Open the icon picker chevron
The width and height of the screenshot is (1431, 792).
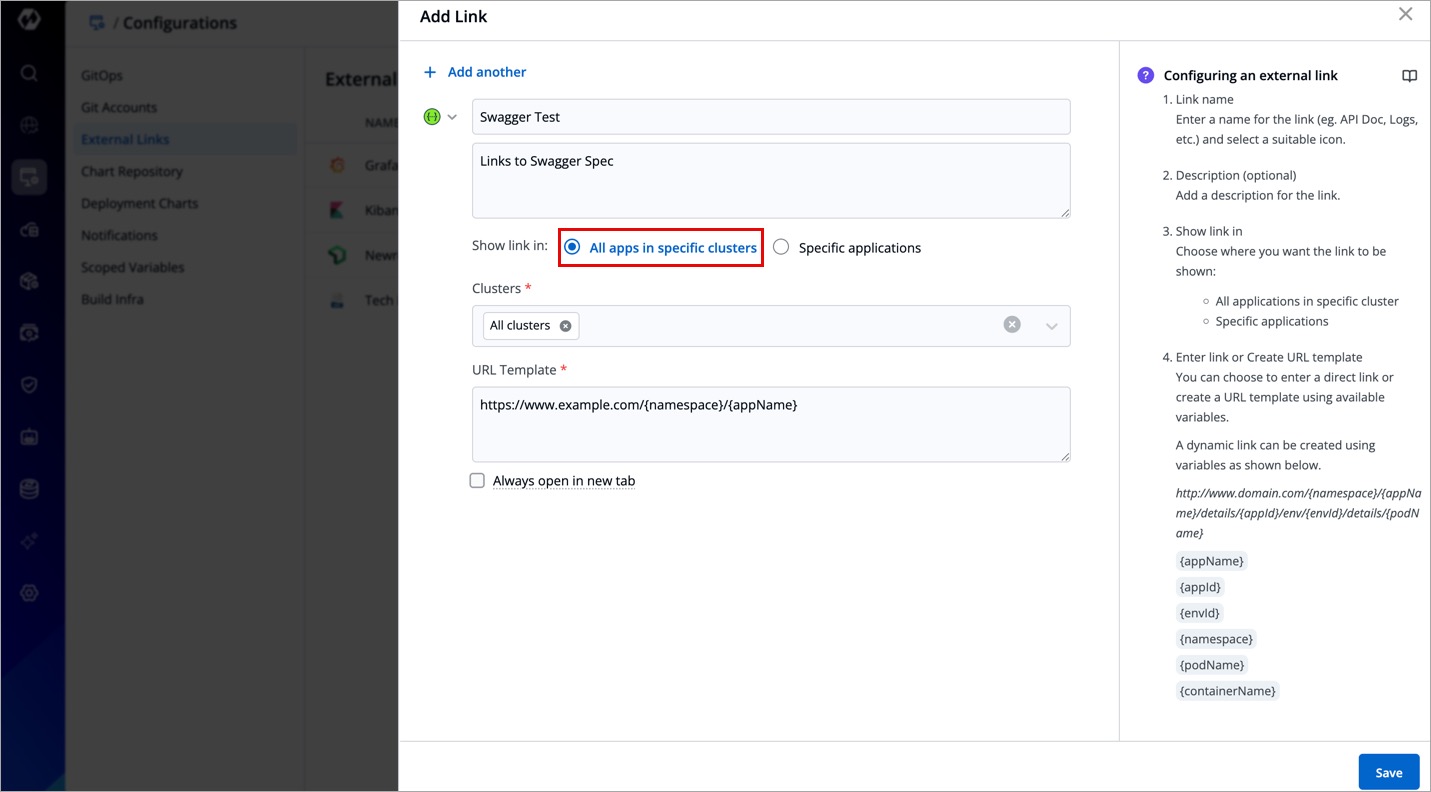(x=452, y=117)
